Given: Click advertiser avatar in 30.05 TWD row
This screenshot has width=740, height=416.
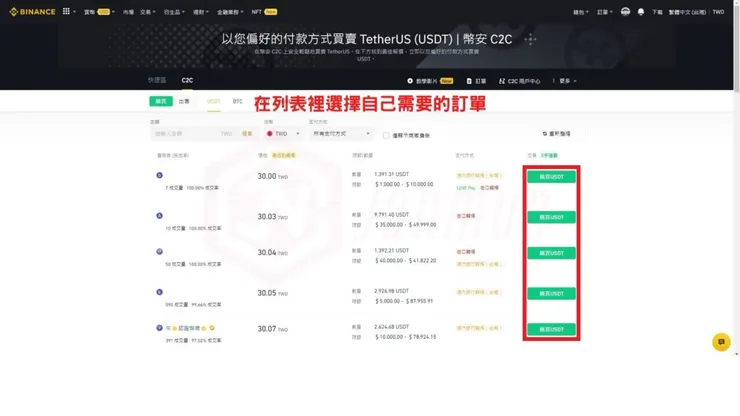Looking at the screenshot, I should [x=160, y=292].
